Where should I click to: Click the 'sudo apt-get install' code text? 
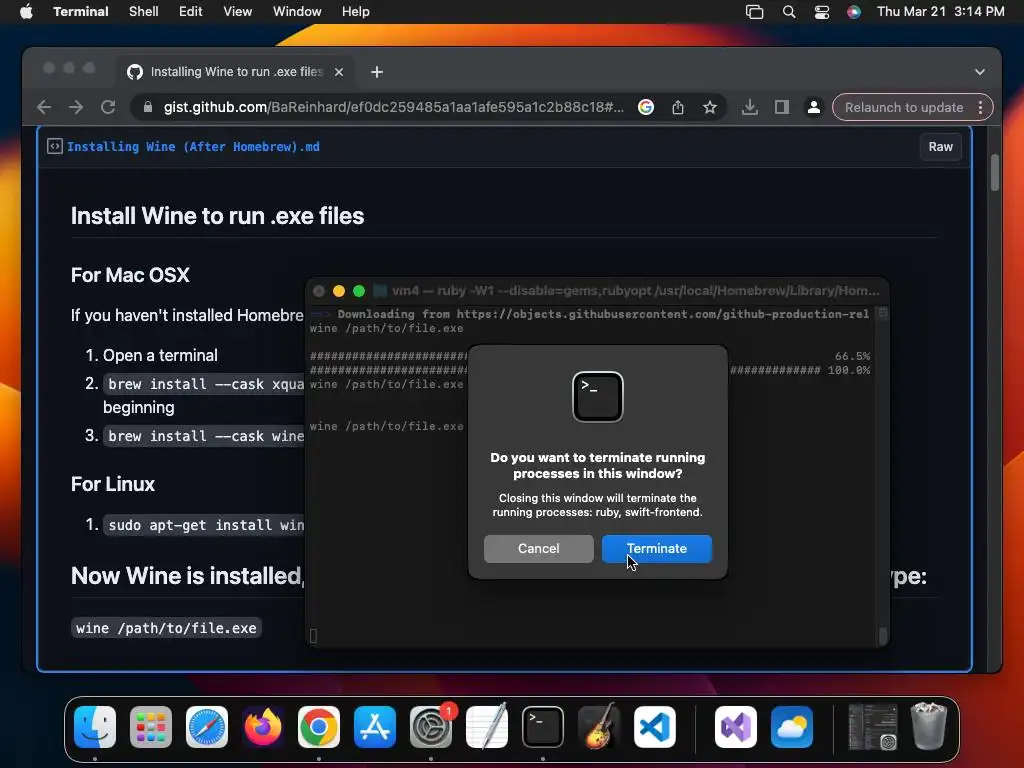coord(206,525)
